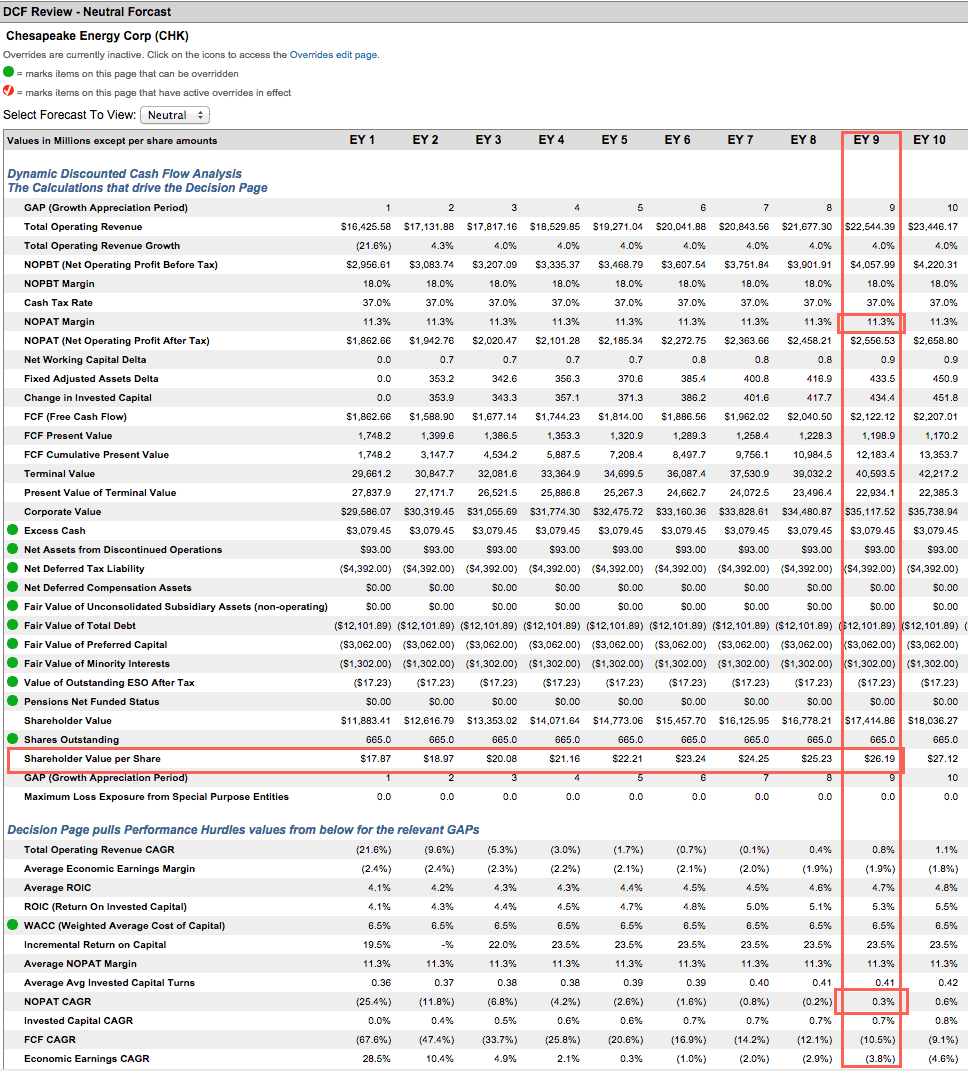The height and width of the screenshot is (1071, 968).
Task: Select the Change in Invested Capital label
Action: pos(87,398)
